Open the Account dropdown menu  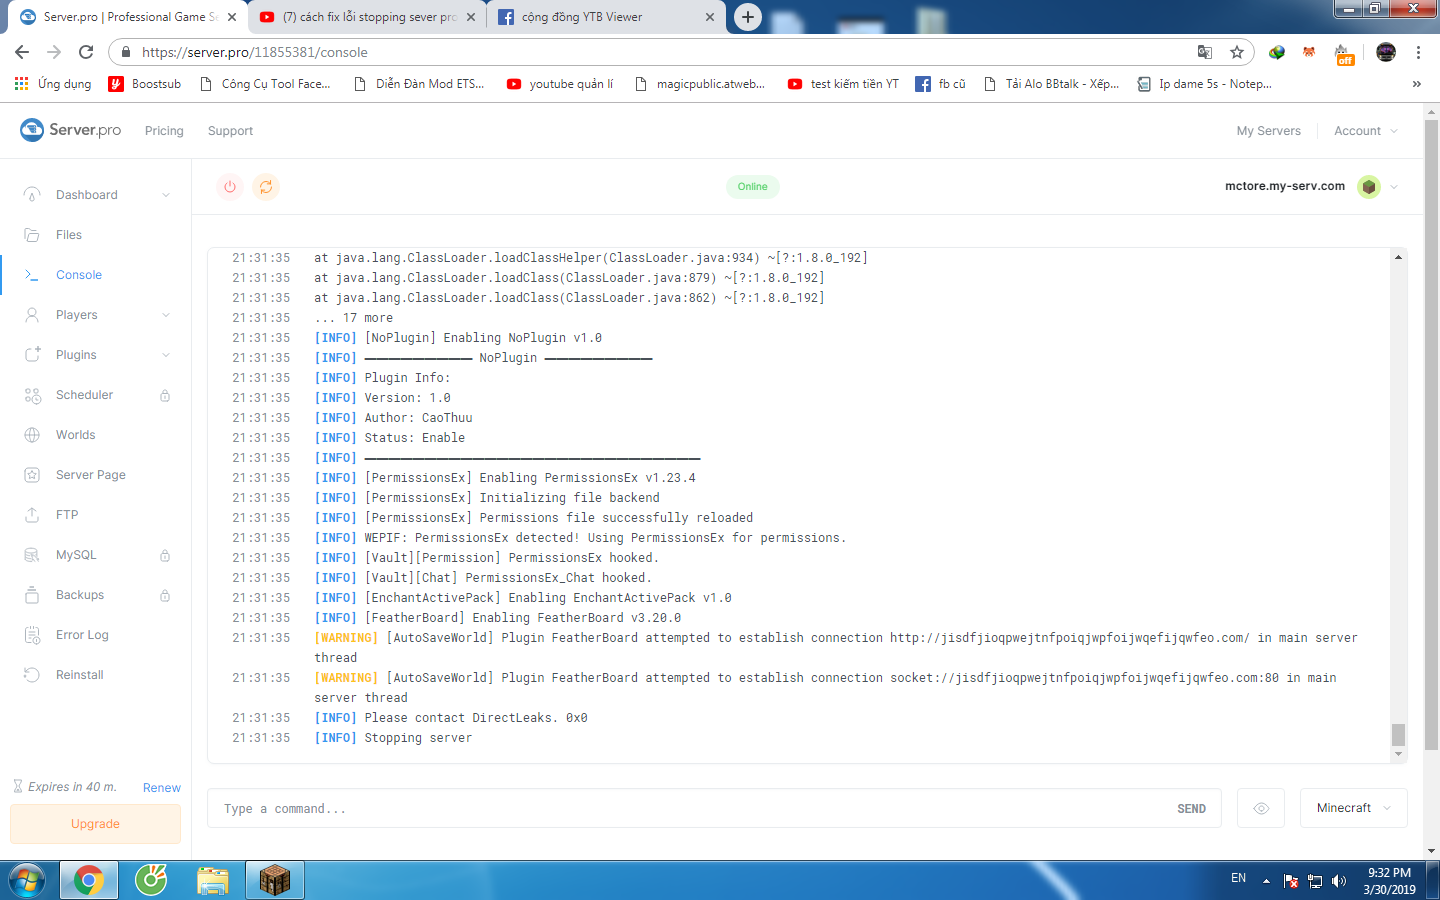pos(1366,131)
